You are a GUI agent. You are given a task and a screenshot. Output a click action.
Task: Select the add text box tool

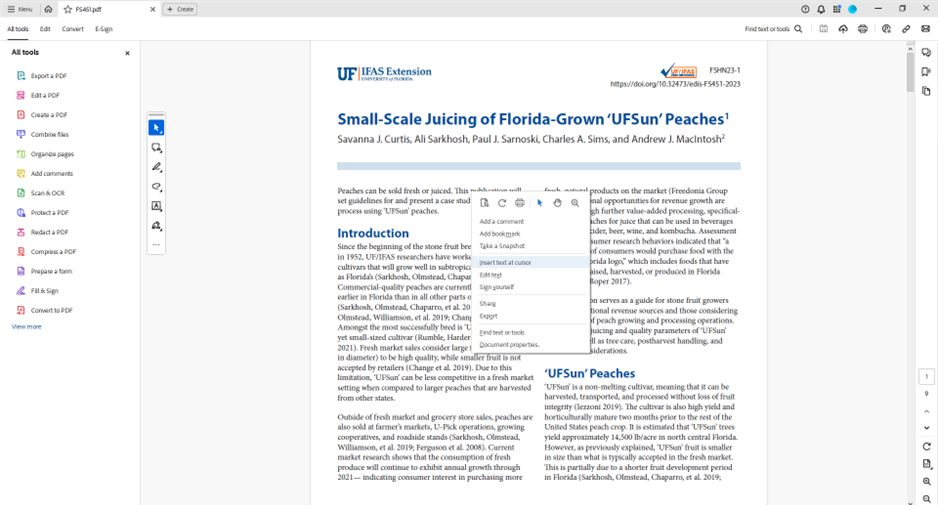[x=157, y=206]
